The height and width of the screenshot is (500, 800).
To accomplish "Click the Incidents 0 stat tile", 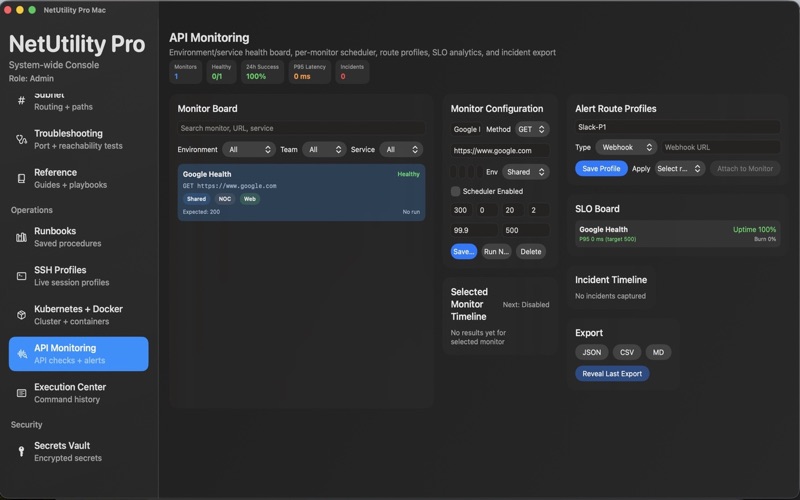I will [352, 72].
